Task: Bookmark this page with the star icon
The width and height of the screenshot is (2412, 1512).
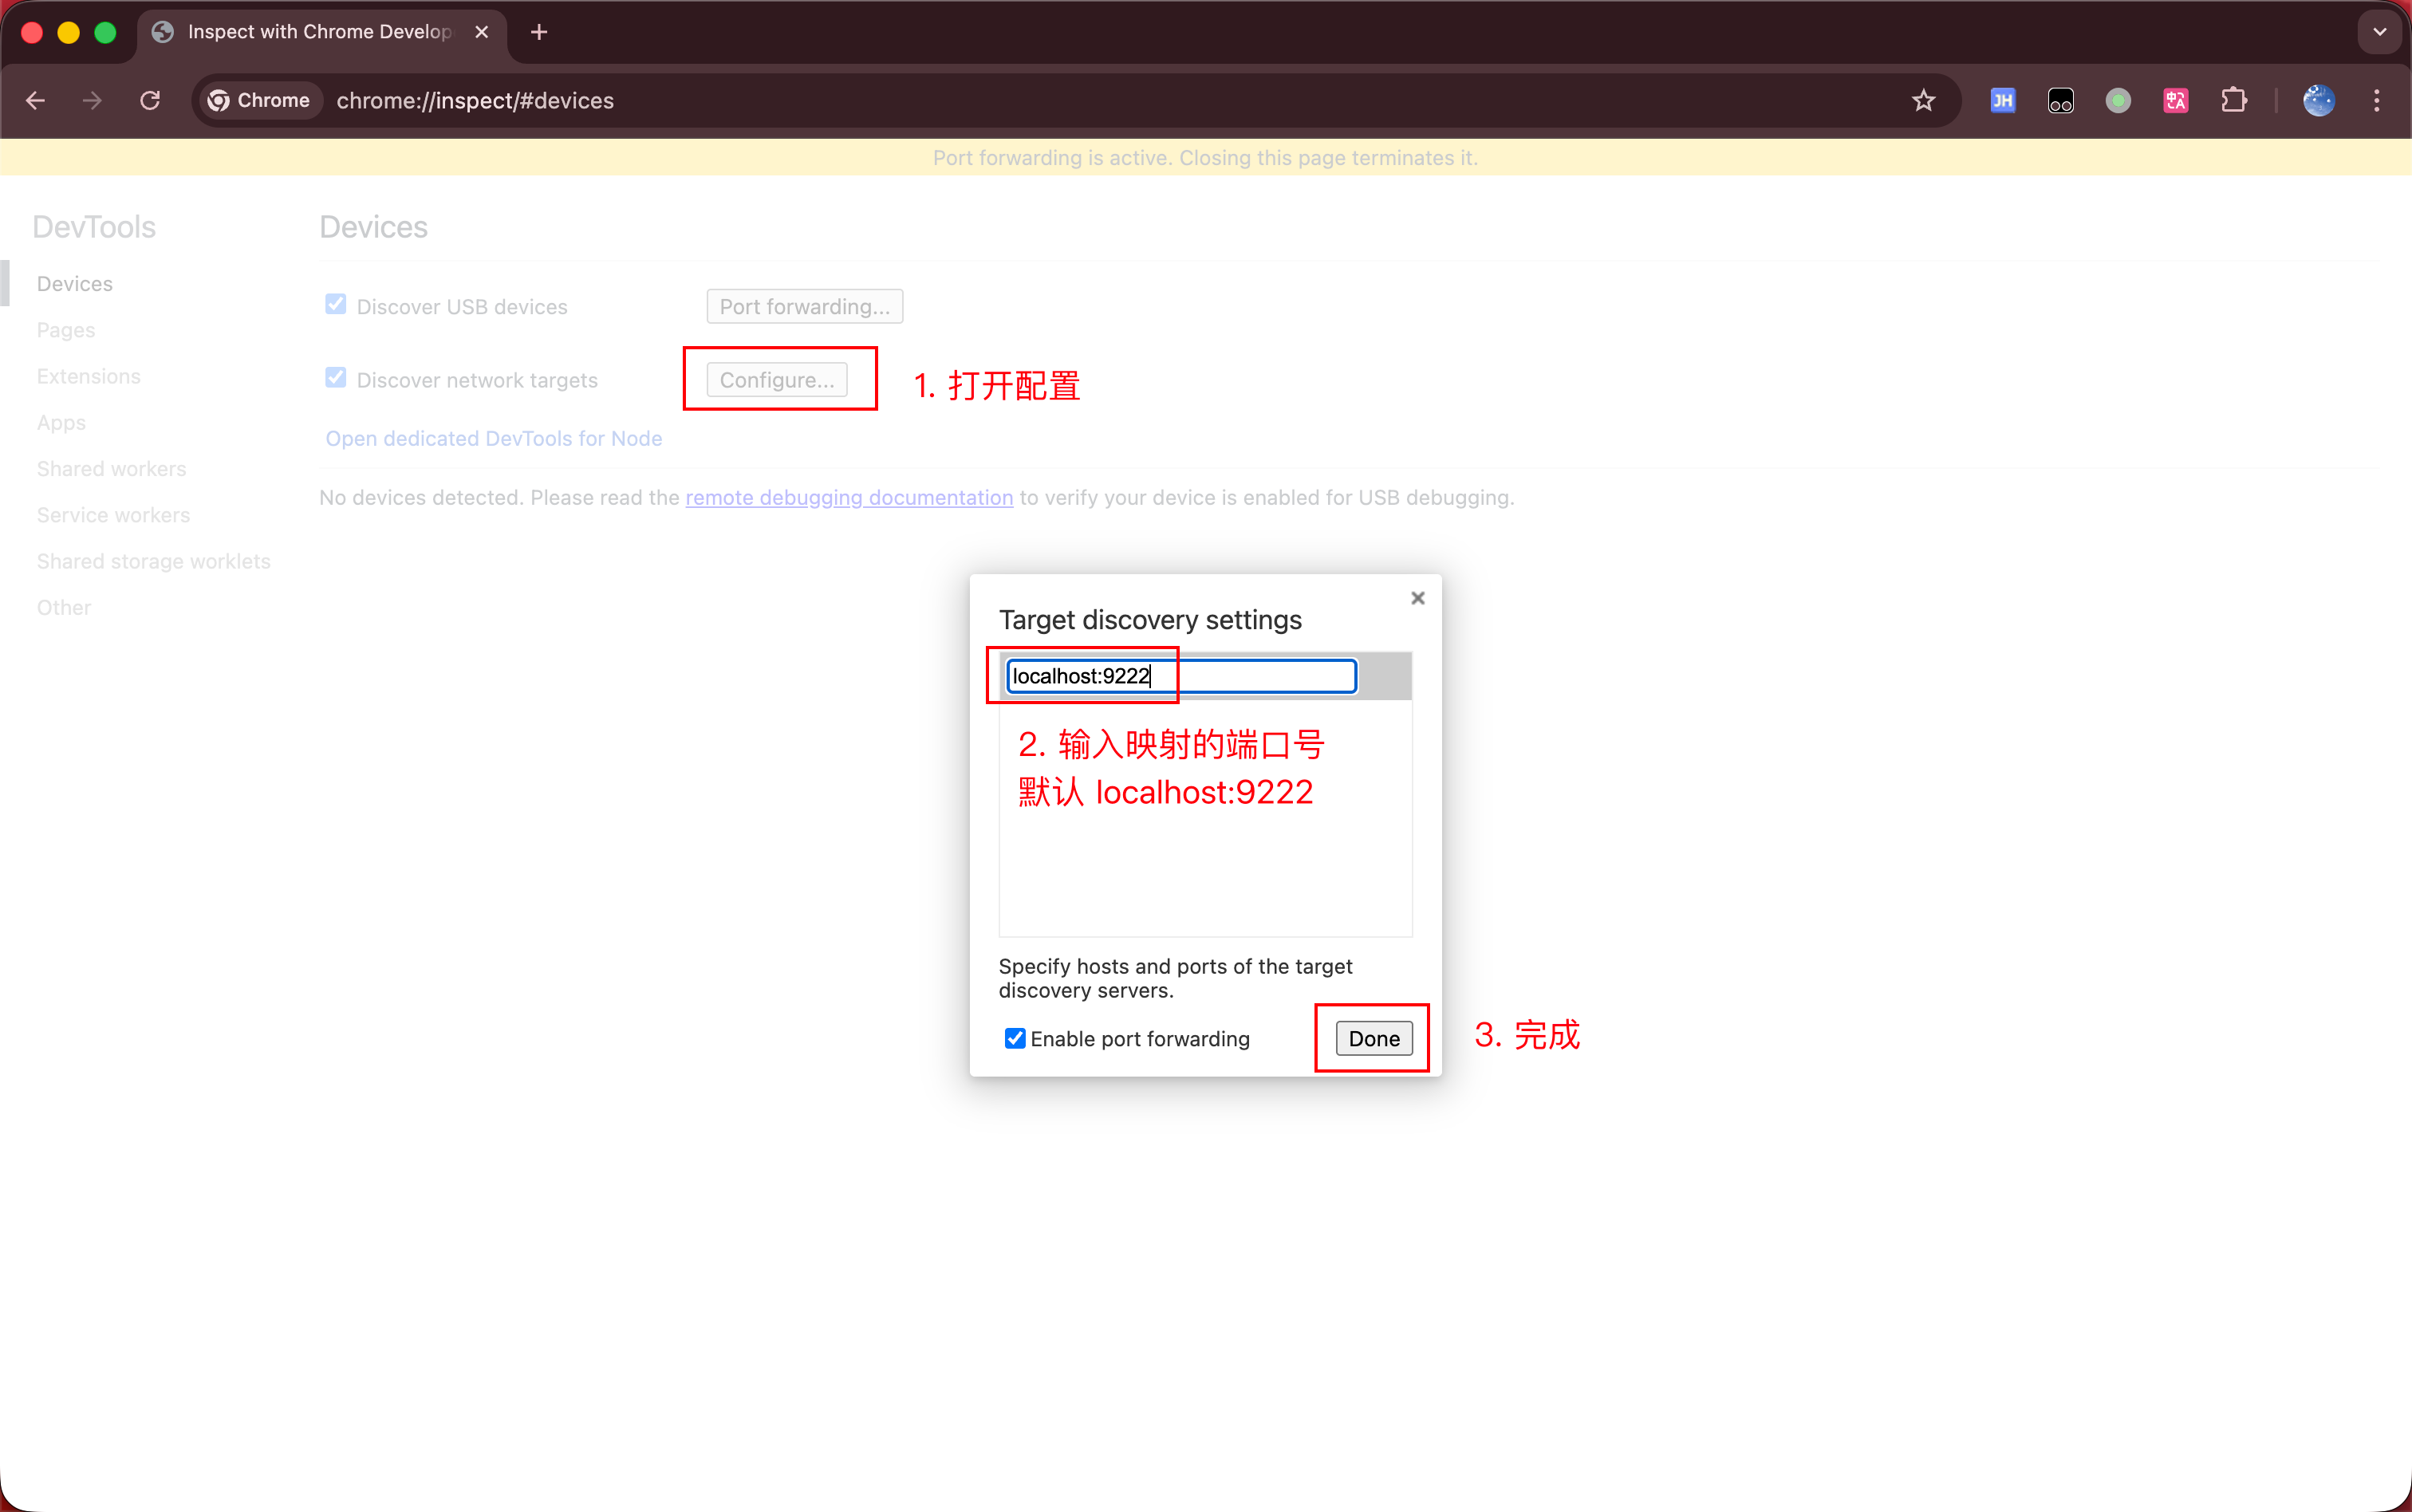Action: [1923, 100]
